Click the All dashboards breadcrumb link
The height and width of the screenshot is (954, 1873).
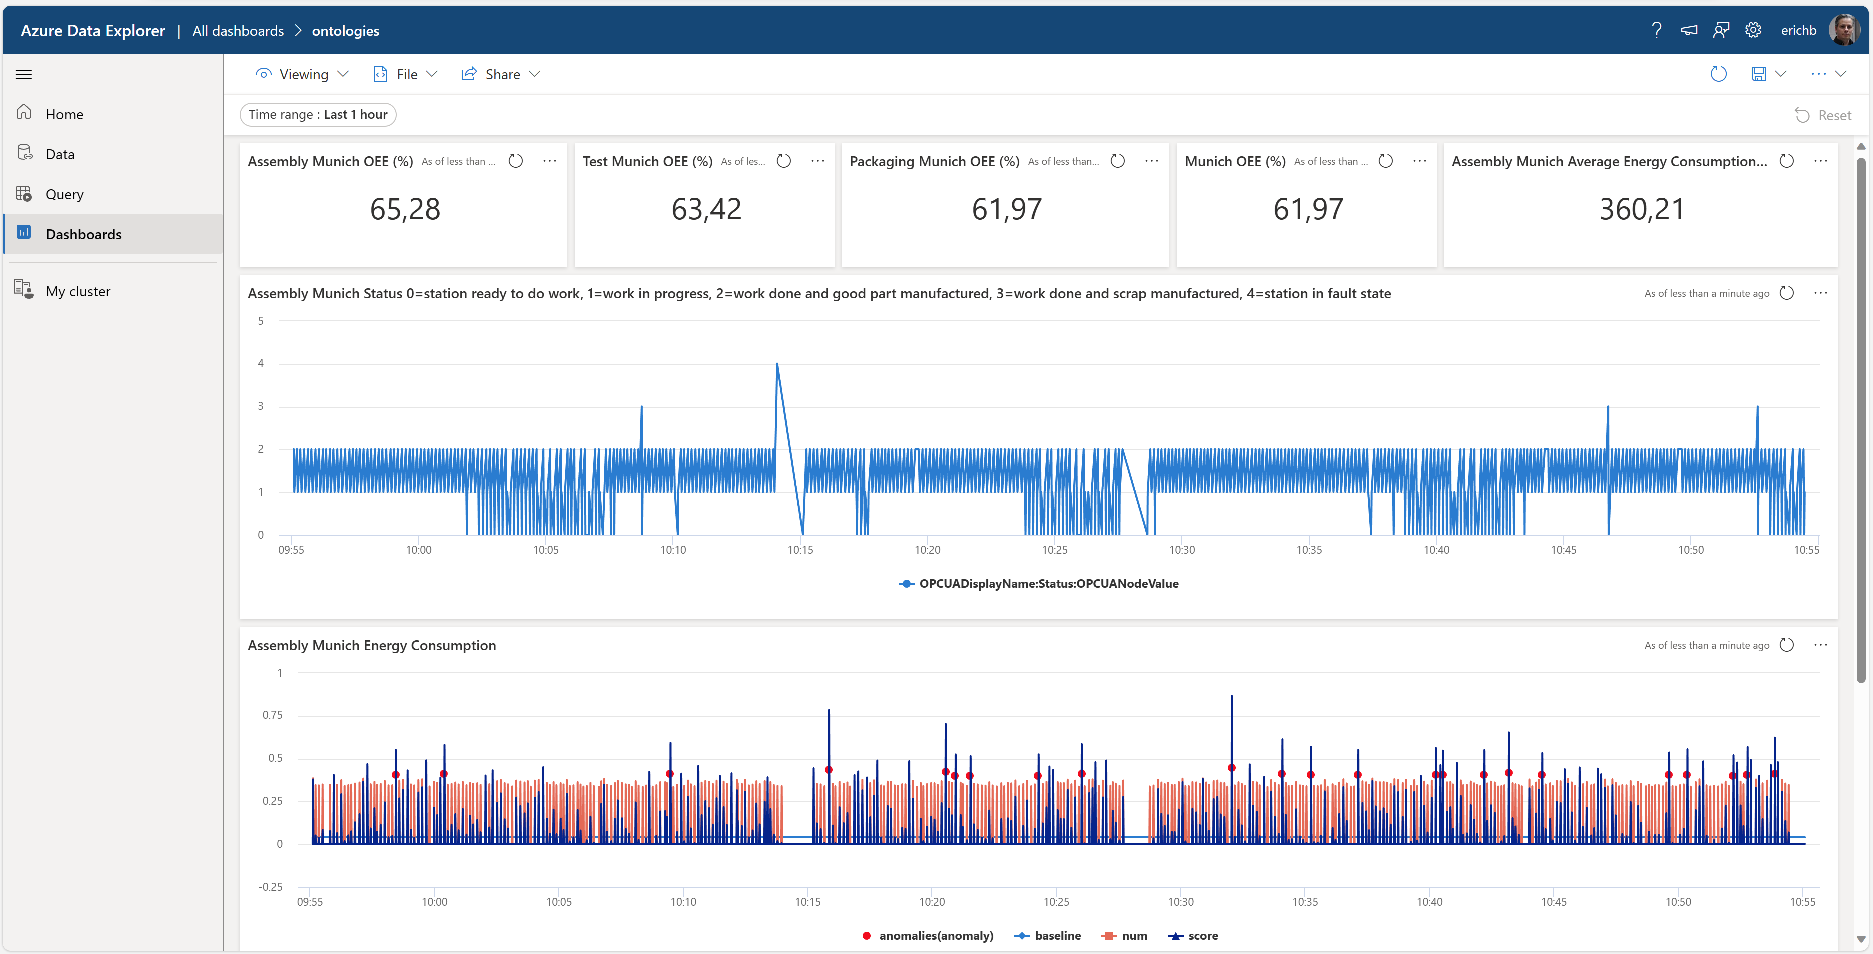[238, 31]
